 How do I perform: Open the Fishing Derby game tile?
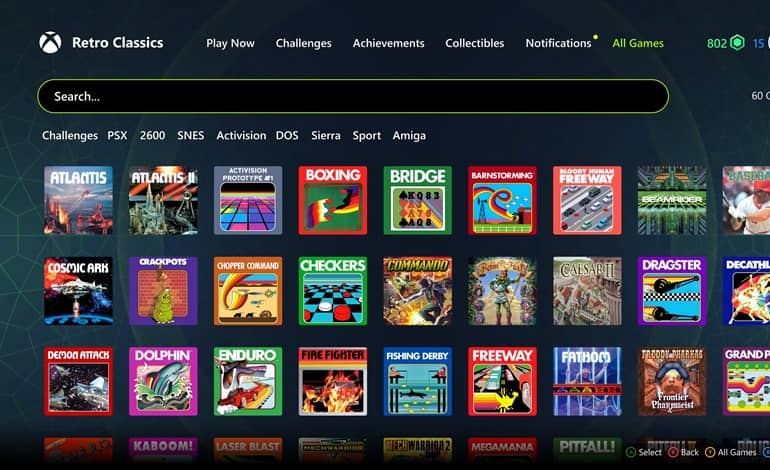417,382
